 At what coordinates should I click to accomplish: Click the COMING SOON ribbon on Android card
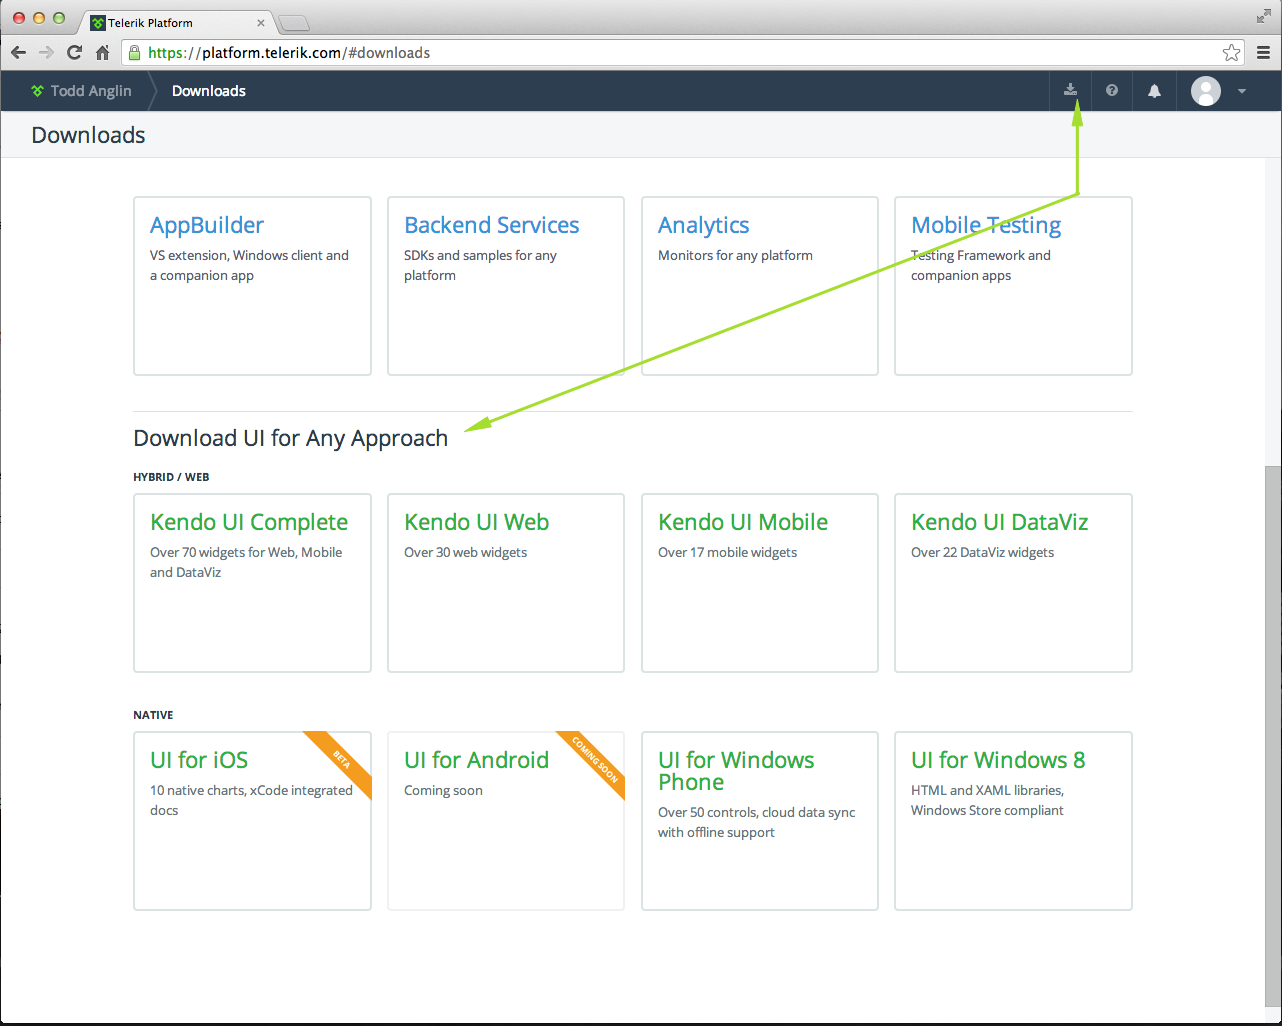tap(594, 761)
